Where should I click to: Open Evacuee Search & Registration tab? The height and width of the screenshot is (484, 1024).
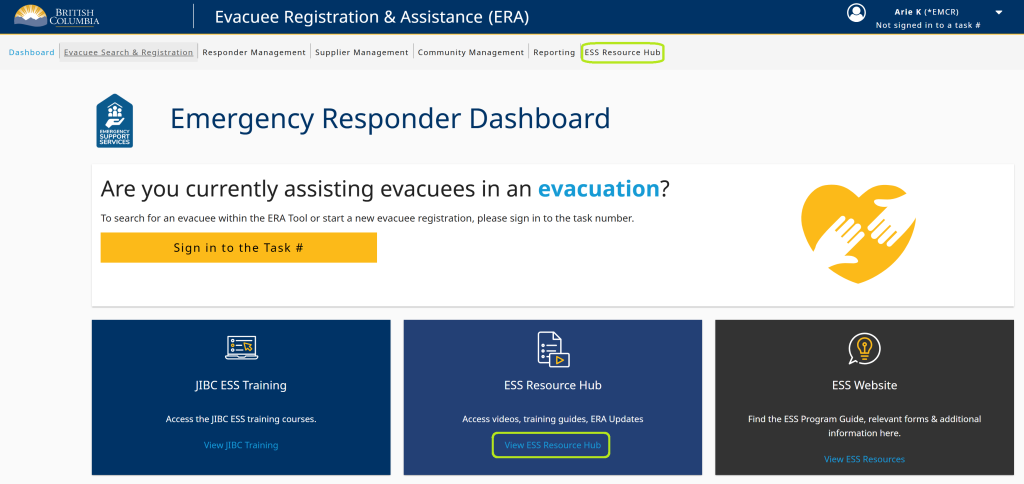(x=129, y=52)
